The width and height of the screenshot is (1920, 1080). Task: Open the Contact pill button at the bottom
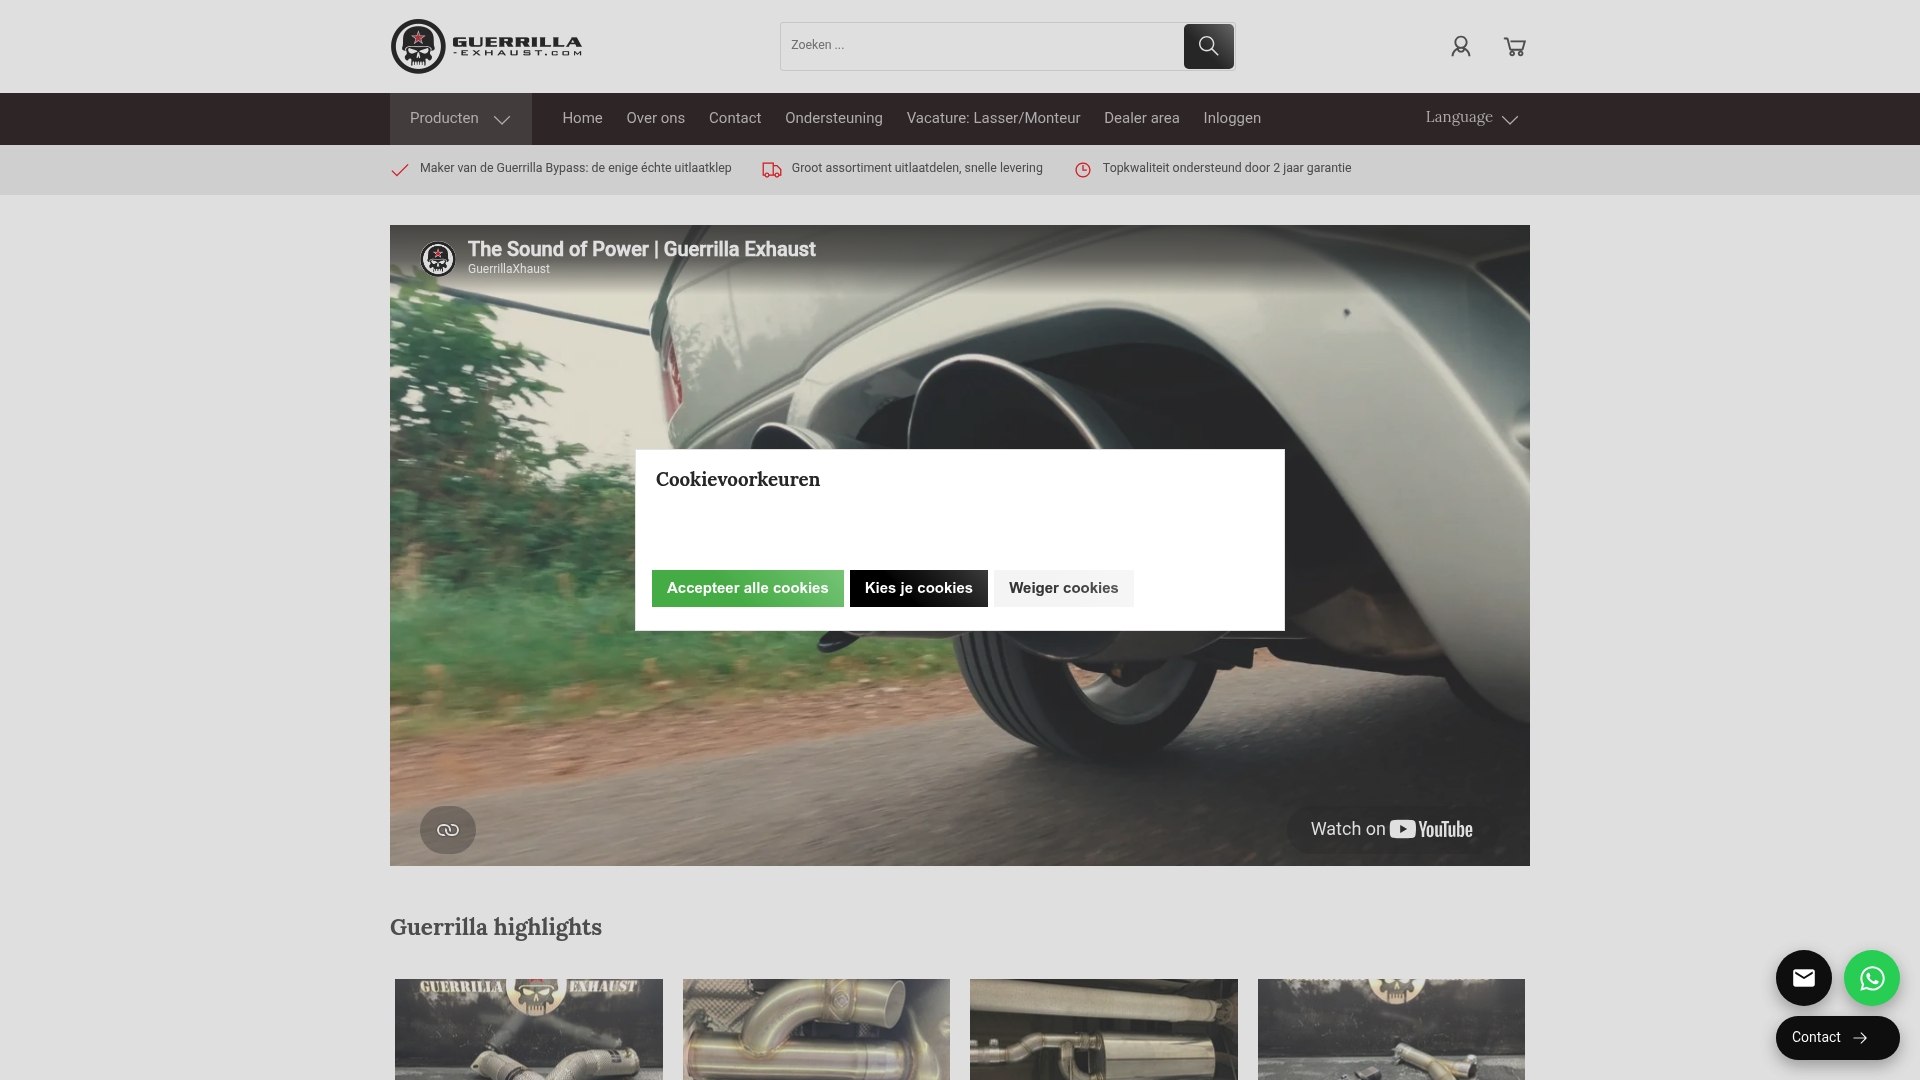click(x=1838, y=1038)
